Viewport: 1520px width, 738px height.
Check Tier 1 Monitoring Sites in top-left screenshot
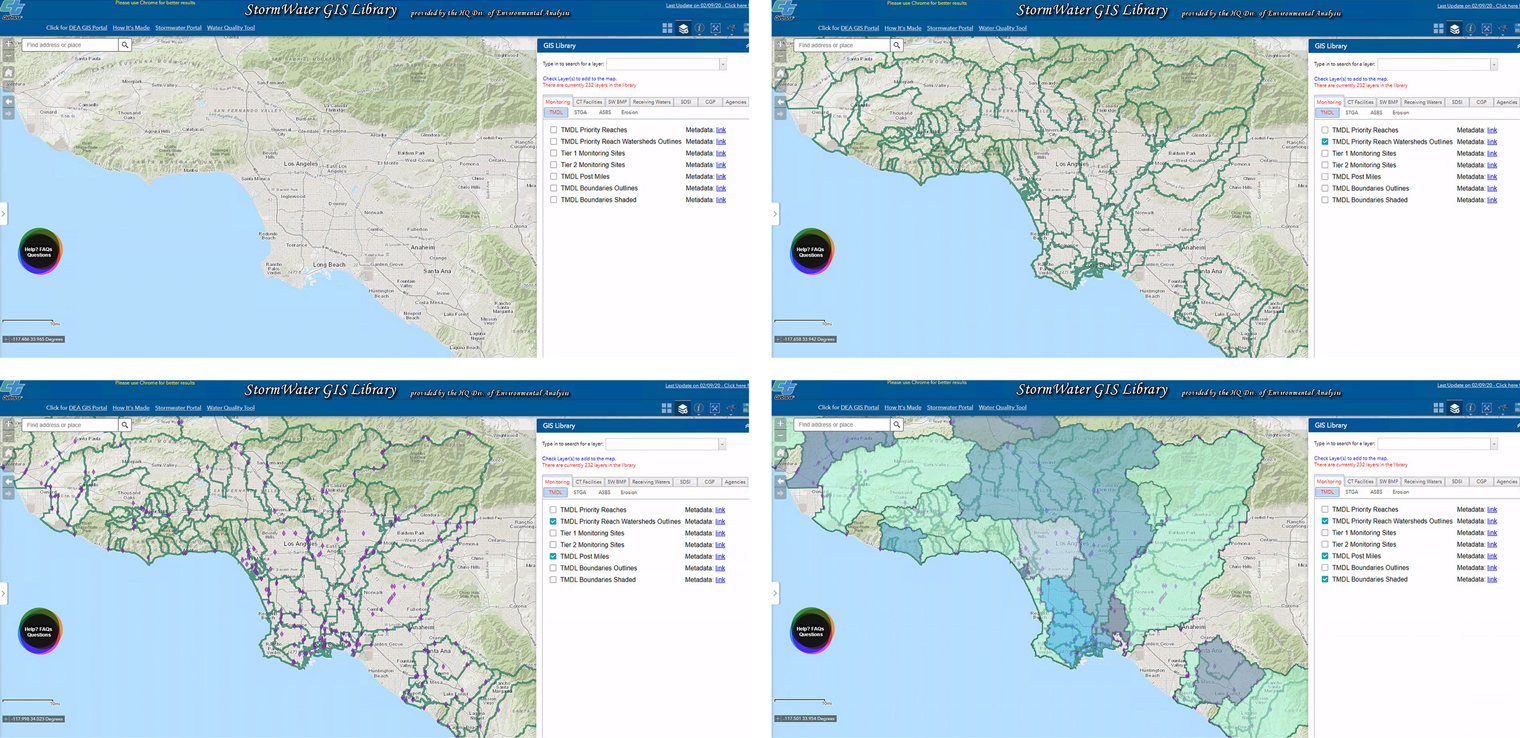point(554,153)
